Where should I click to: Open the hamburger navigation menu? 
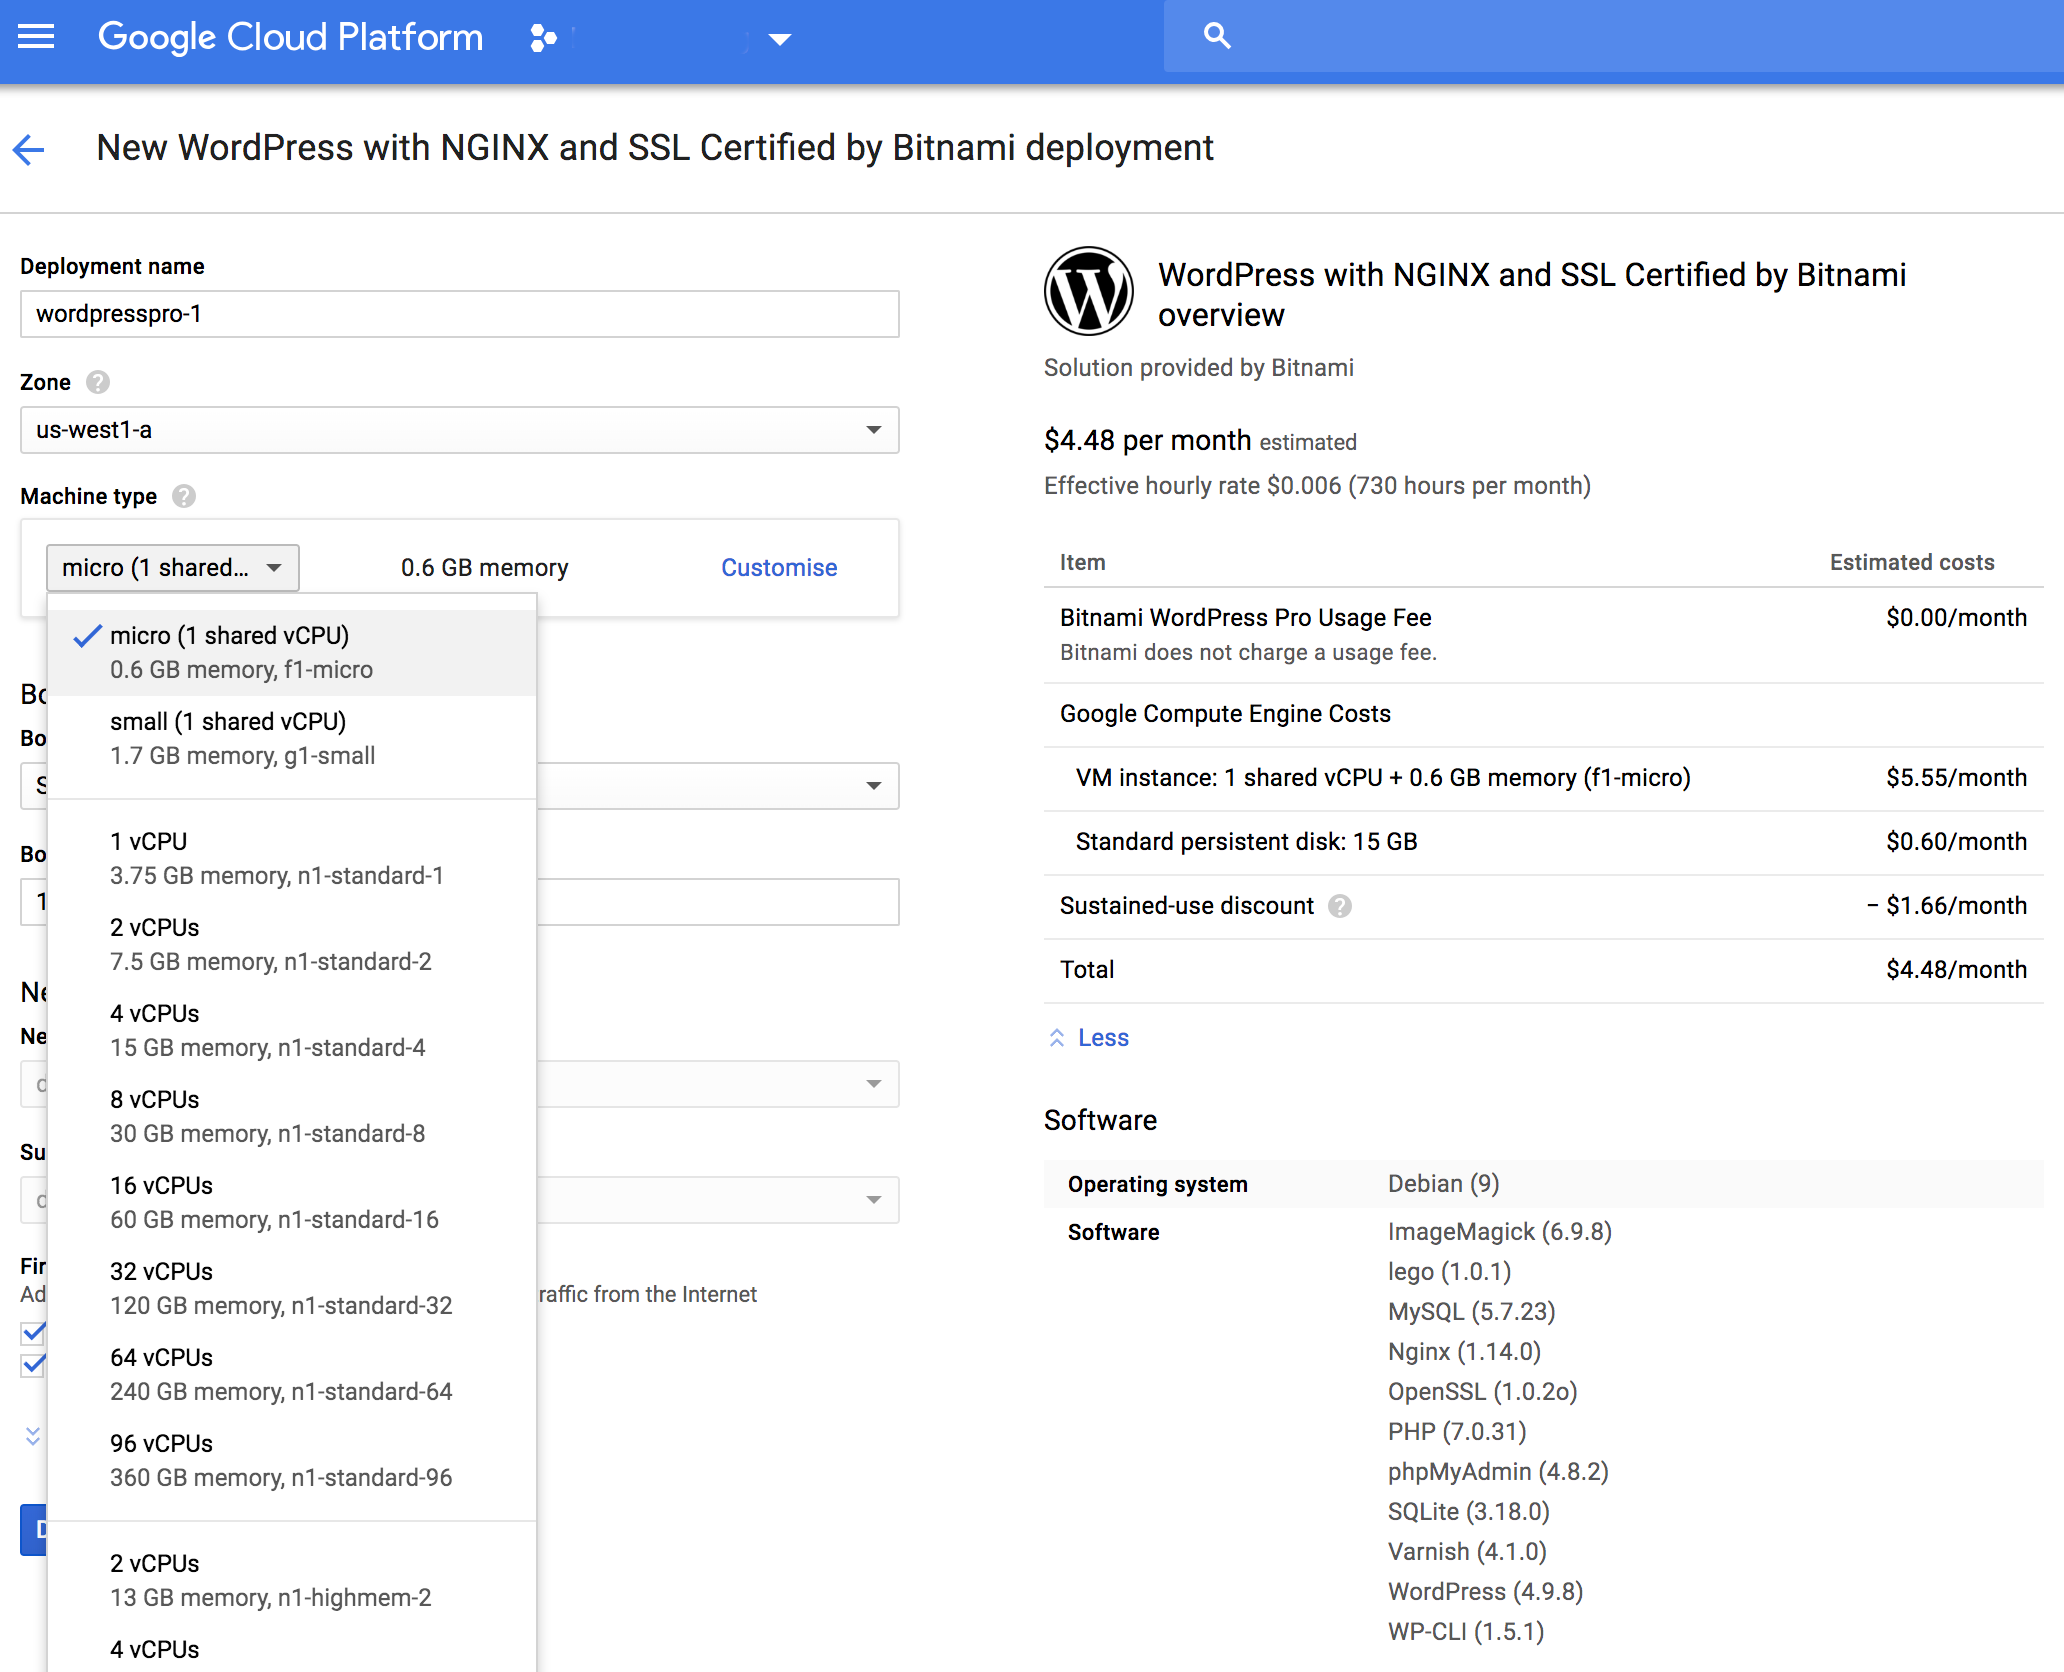(x=36, y=37)
